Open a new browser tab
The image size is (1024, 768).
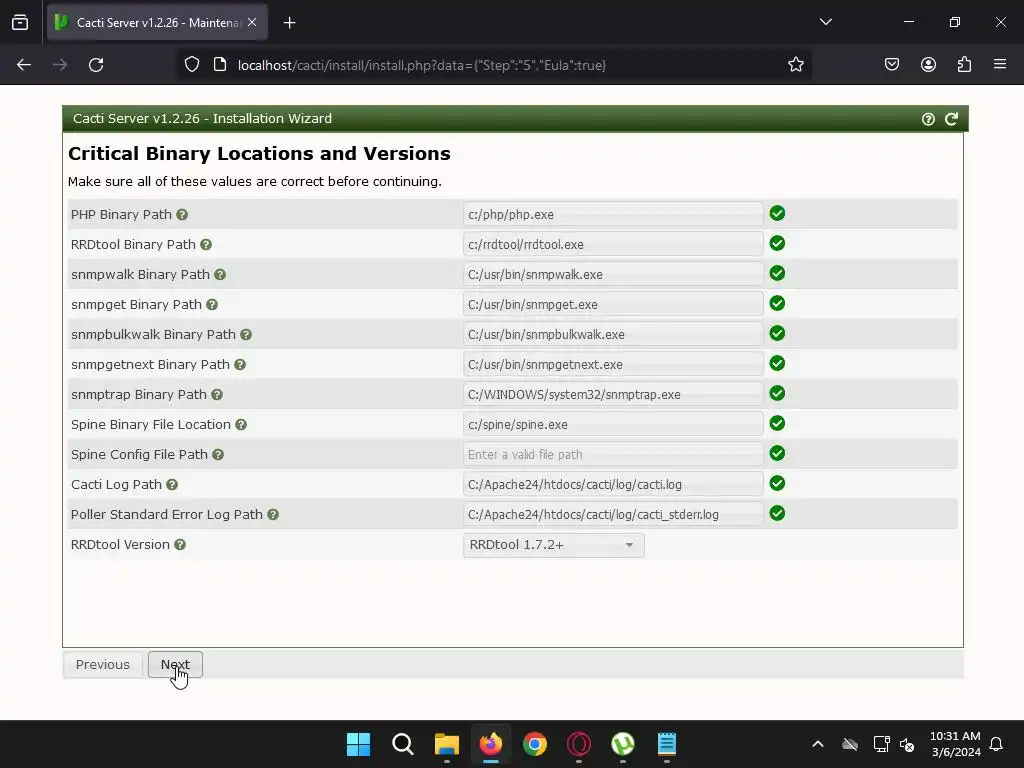[289, 23]
